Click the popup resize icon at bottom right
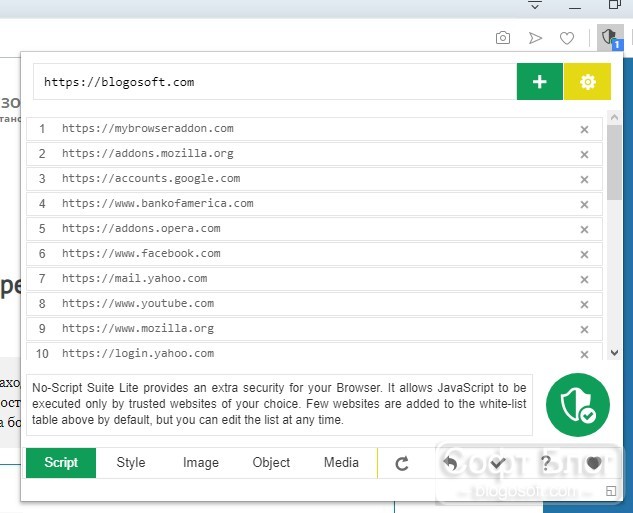 point(611,491)
